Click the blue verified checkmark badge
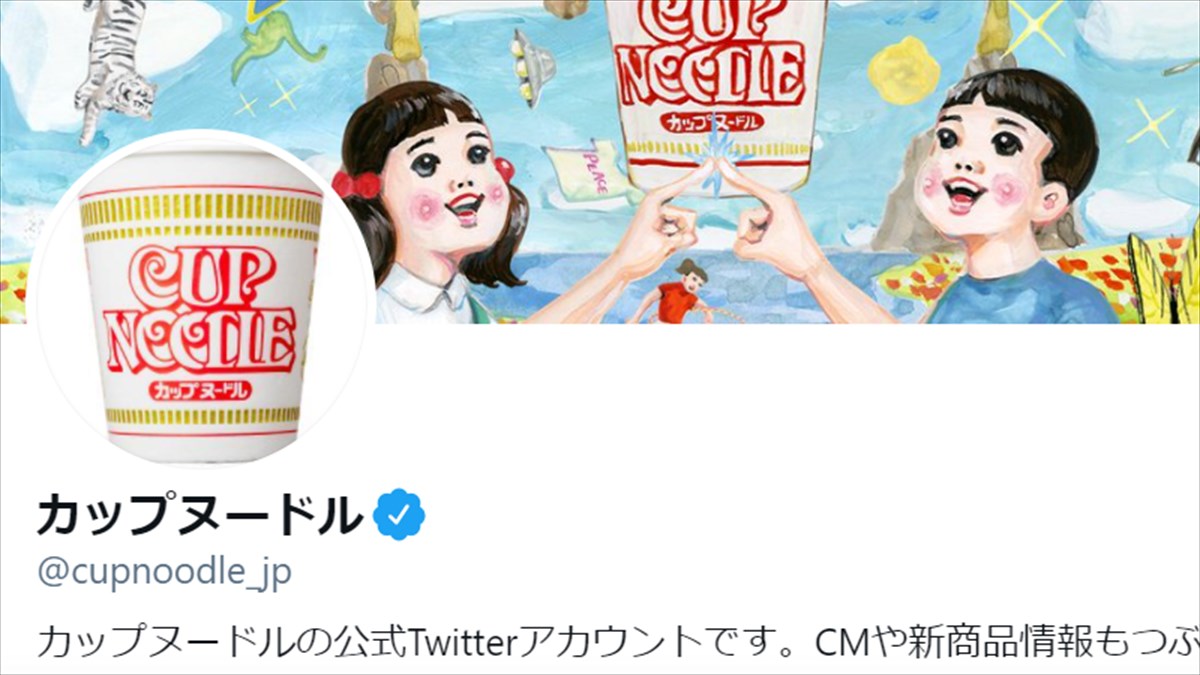 pos(399,515)
